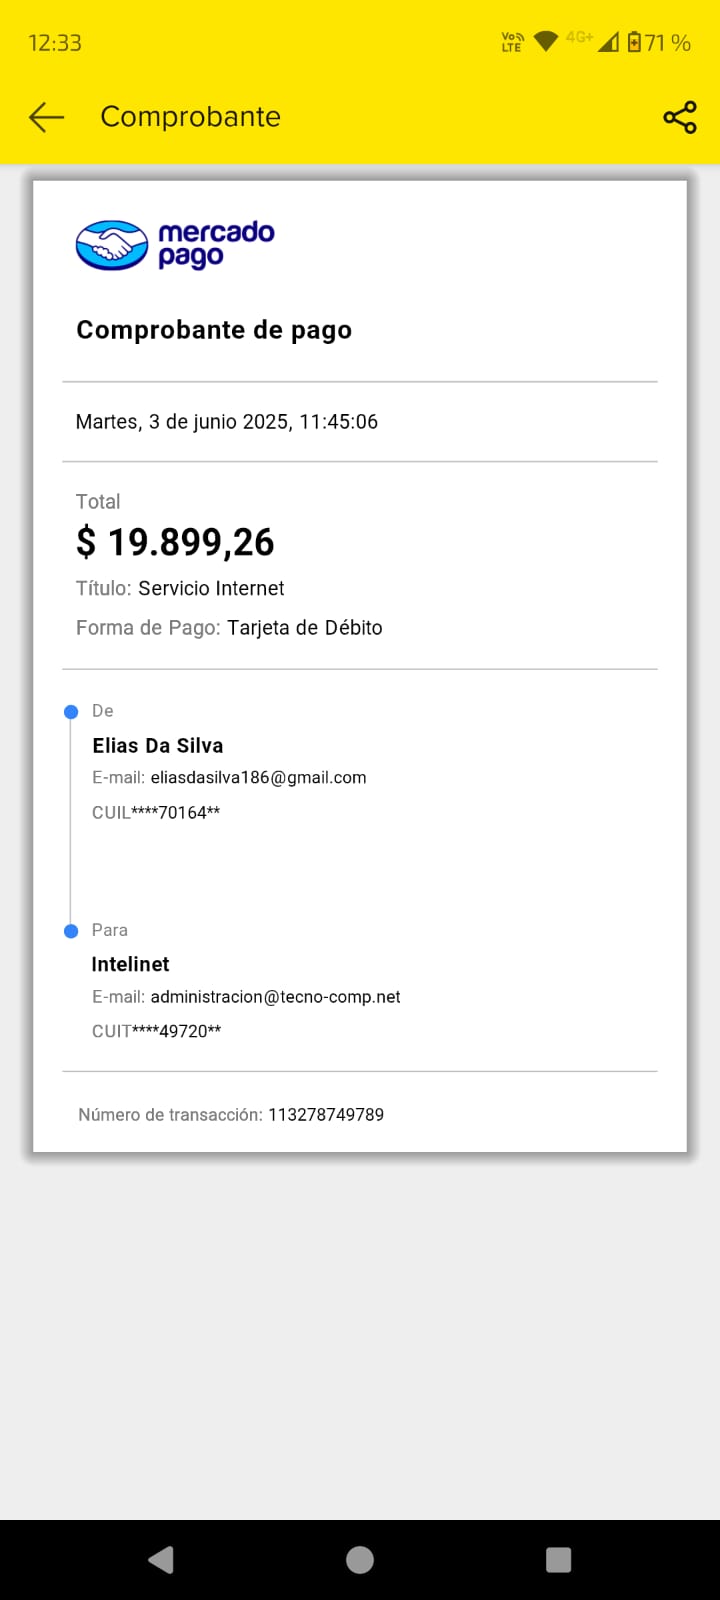Tap the blue dot beside Para
The height and width of the screenshot is (1600, 720).
tap(71, 931)
